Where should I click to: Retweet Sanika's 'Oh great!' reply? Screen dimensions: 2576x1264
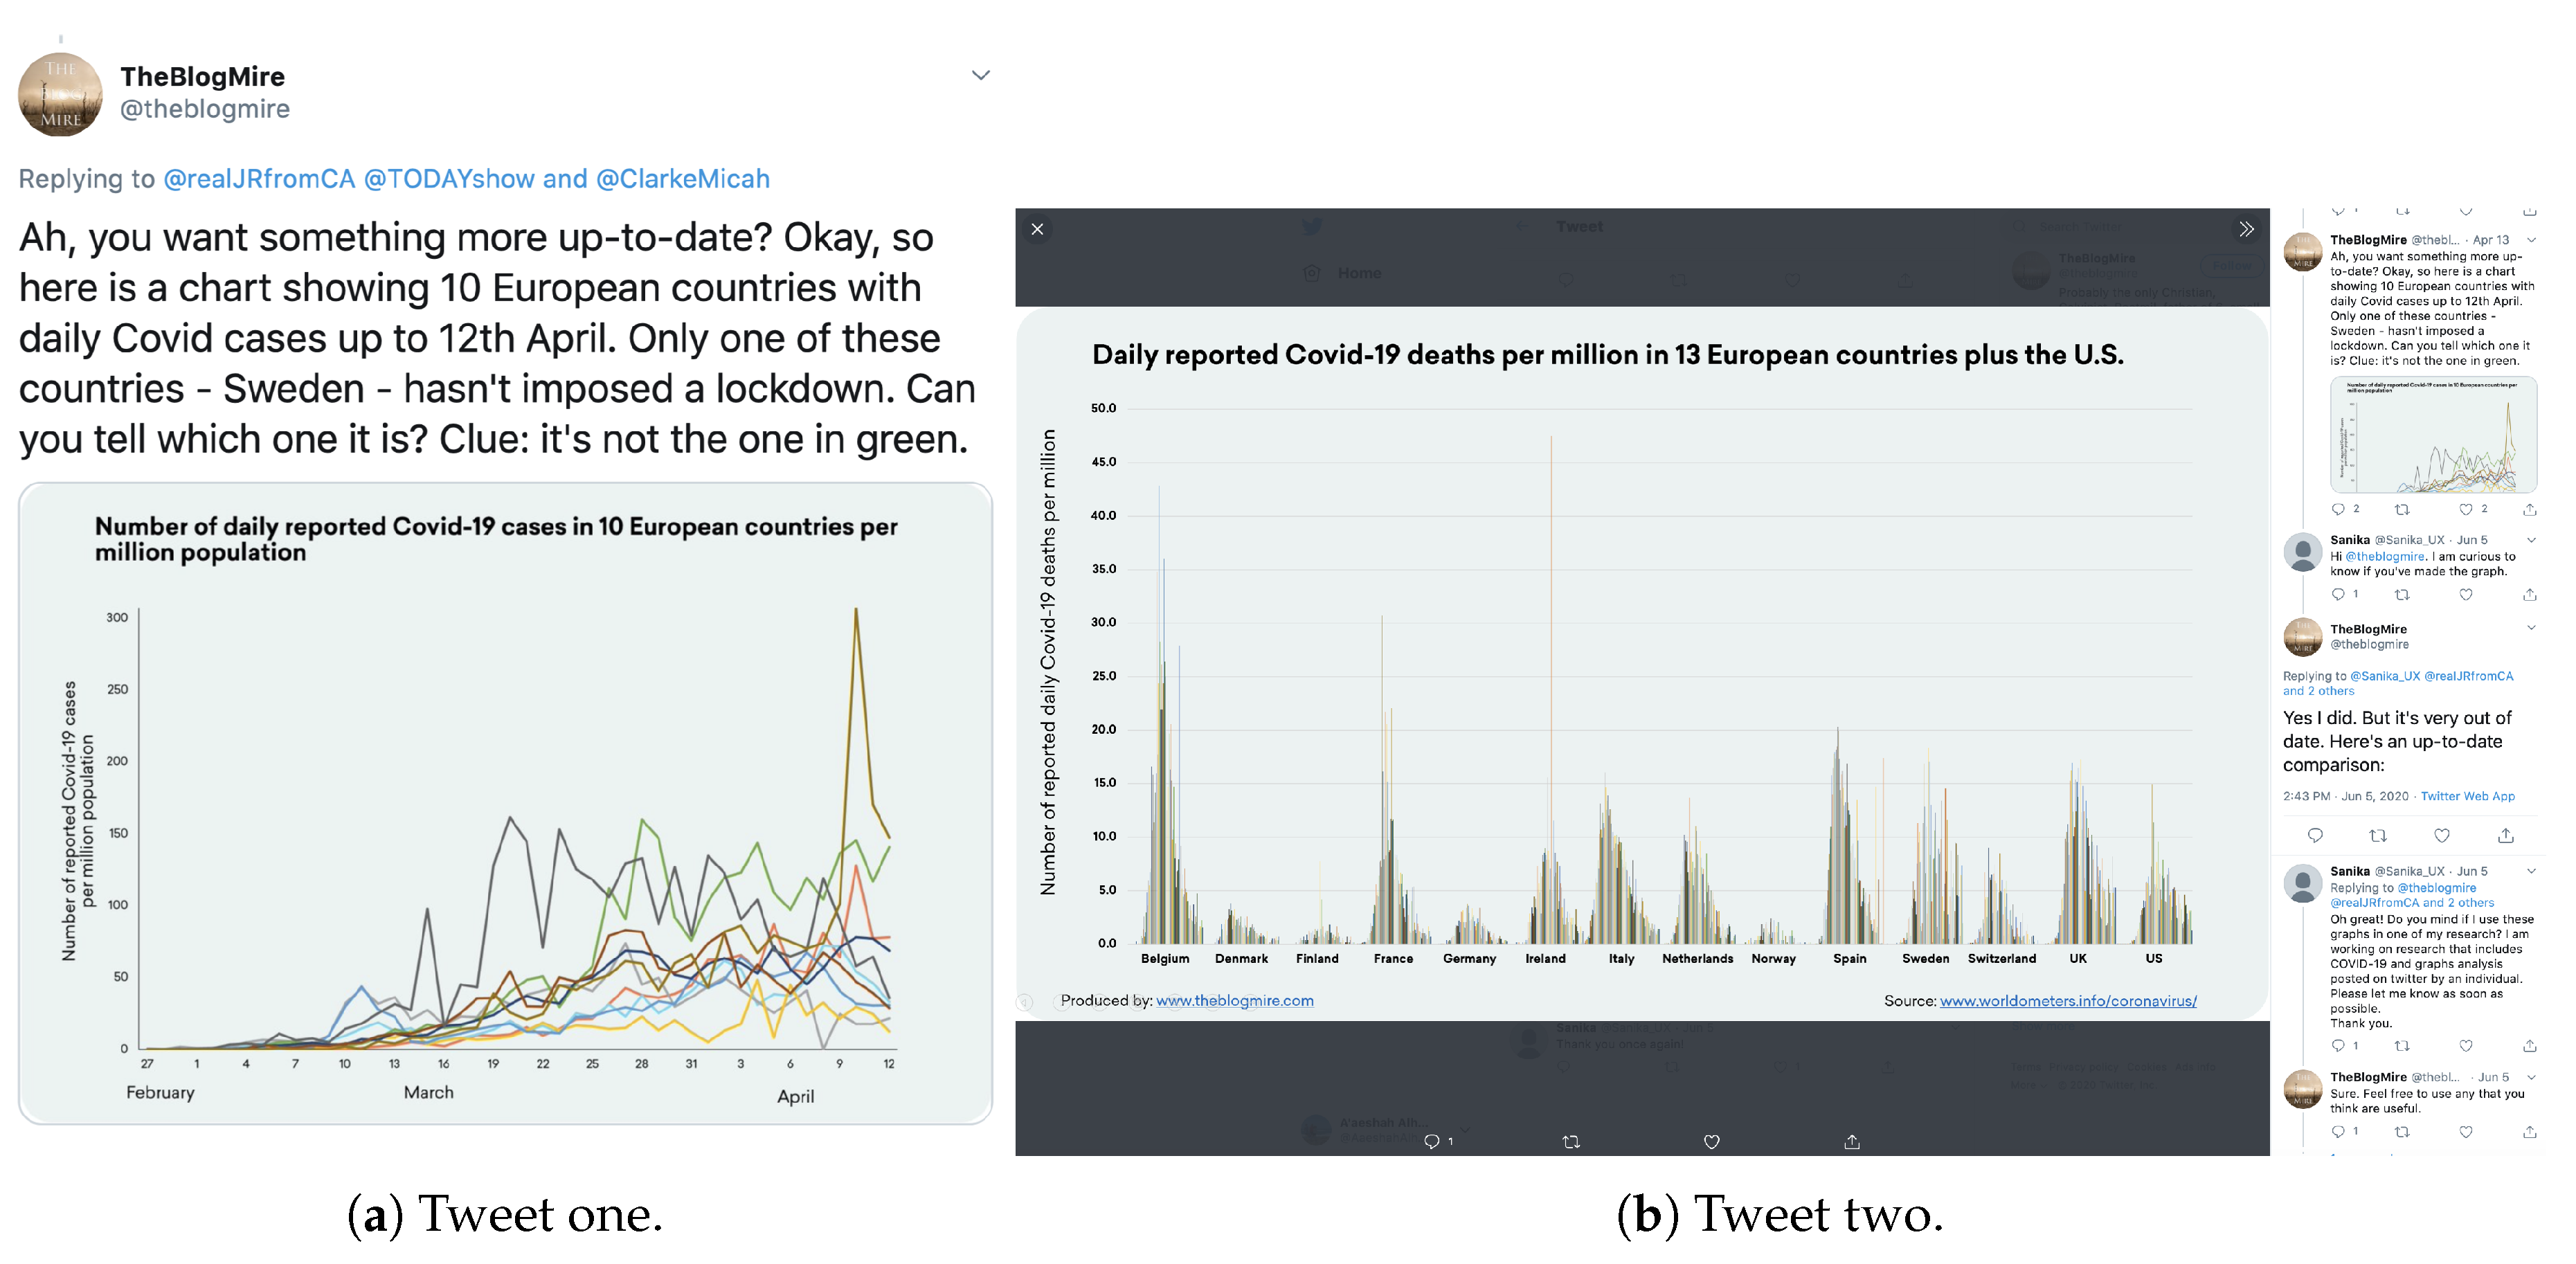click(x=2401, y=1046)
